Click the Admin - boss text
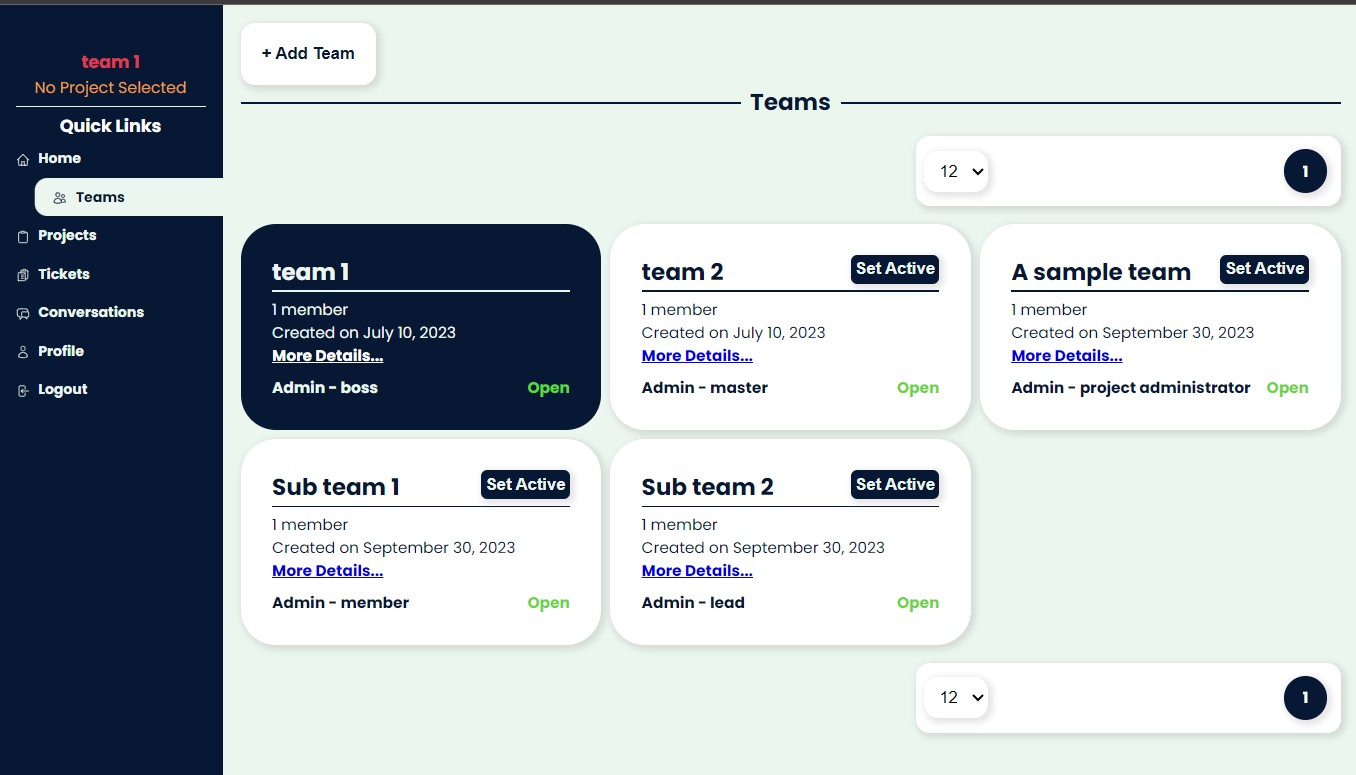 pos(325,388)
